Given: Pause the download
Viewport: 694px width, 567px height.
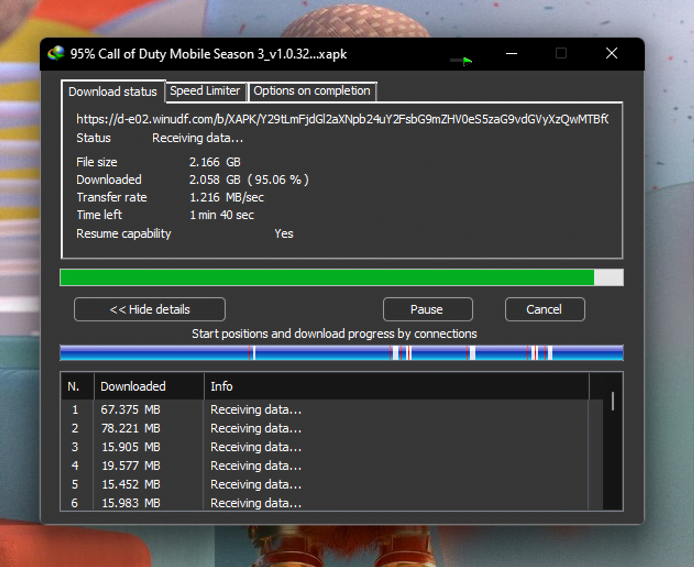Looking at the screenshot, I should click(427, 309).
